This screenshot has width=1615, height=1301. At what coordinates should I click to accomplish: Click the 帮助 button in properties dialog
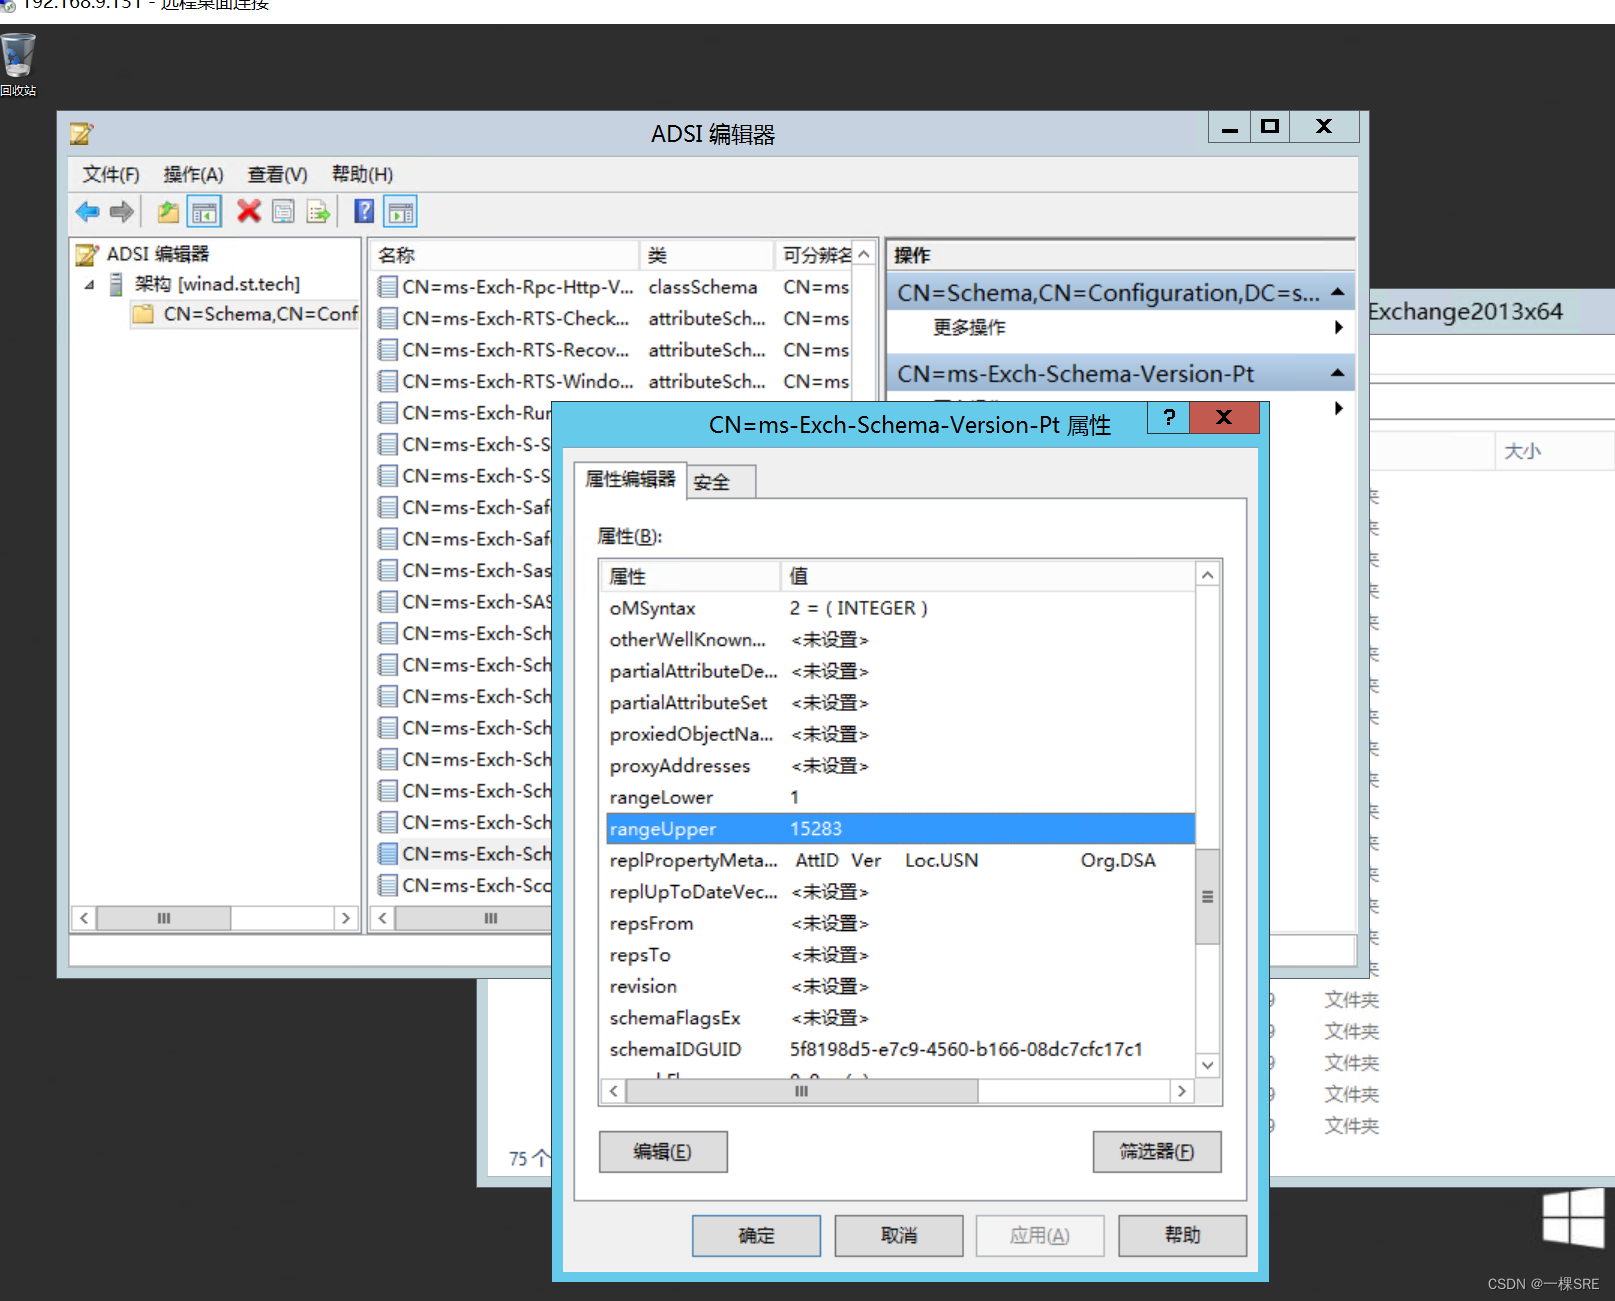click(1182, 1236)
